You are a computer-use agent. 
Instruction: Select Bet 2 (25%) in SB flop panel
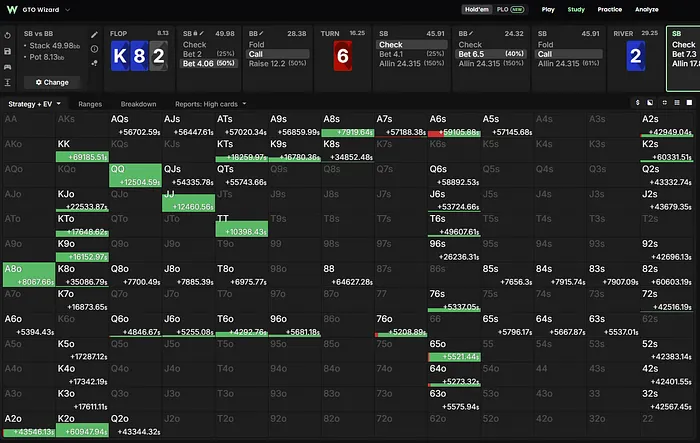pos(208,54)
